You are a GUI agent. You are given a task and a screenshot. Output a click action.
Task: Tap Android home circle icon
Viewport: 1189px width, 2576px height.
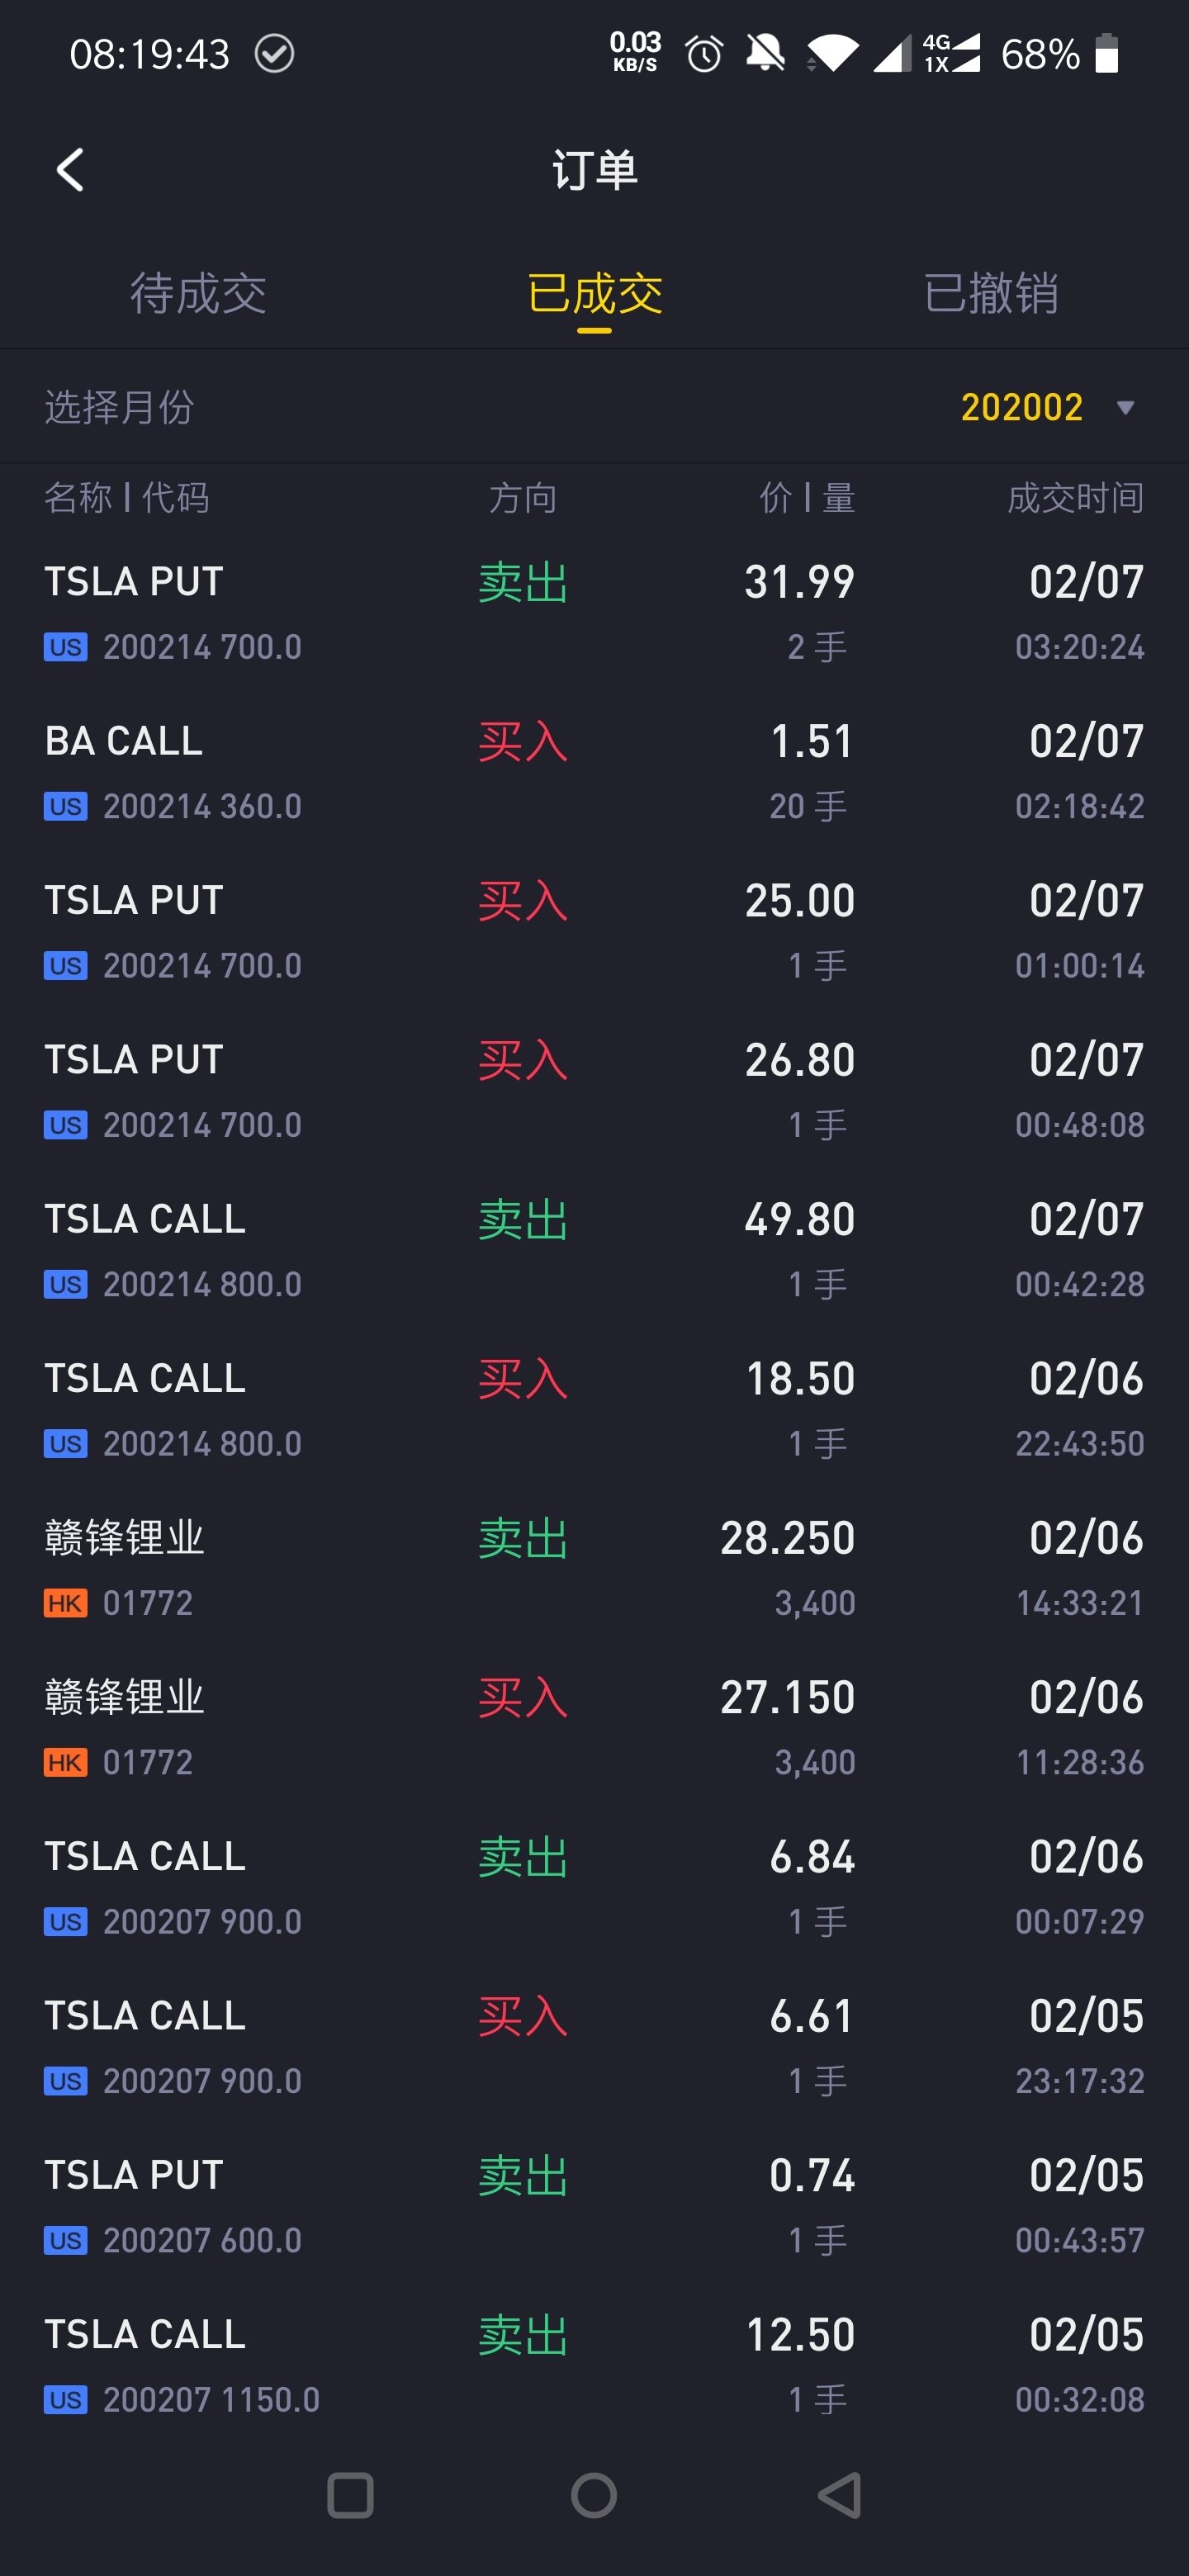[594, 2495]
